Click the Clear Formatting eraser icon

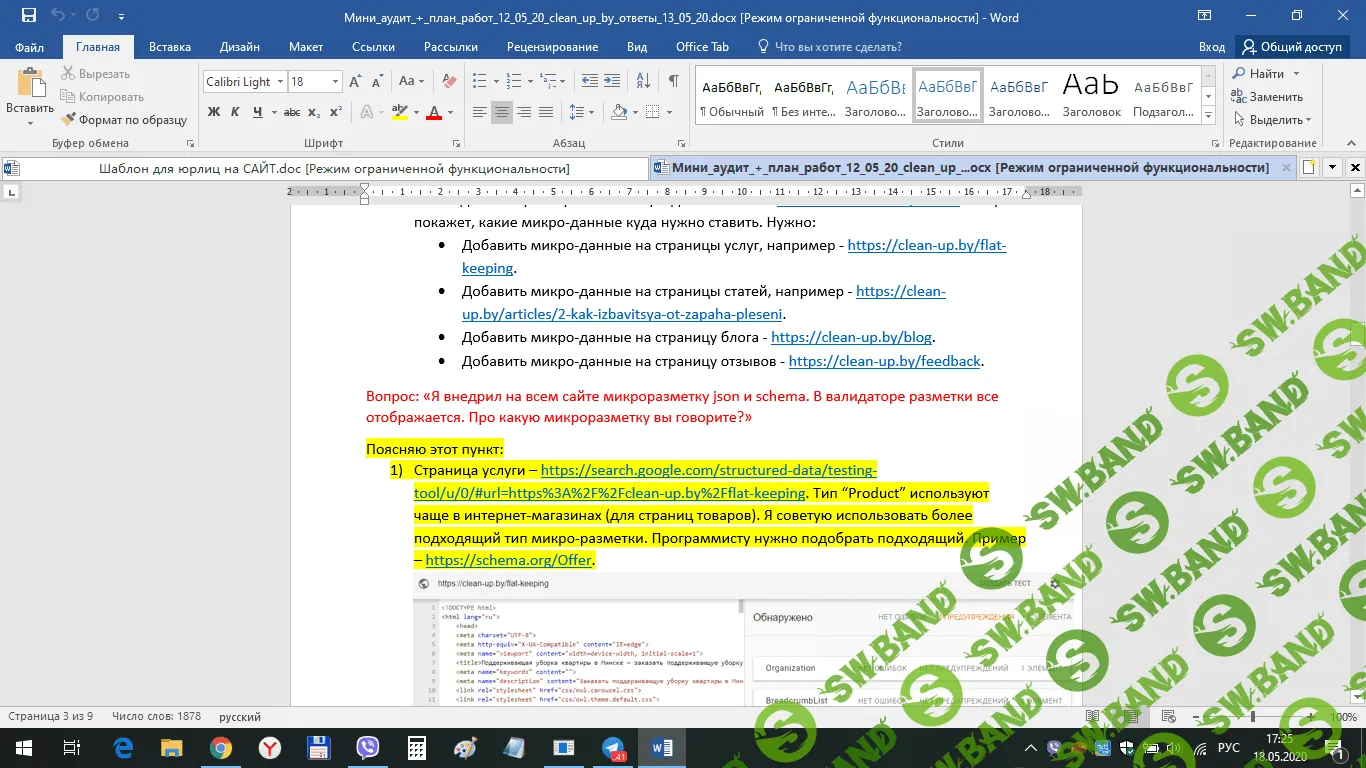click(448, 81)
